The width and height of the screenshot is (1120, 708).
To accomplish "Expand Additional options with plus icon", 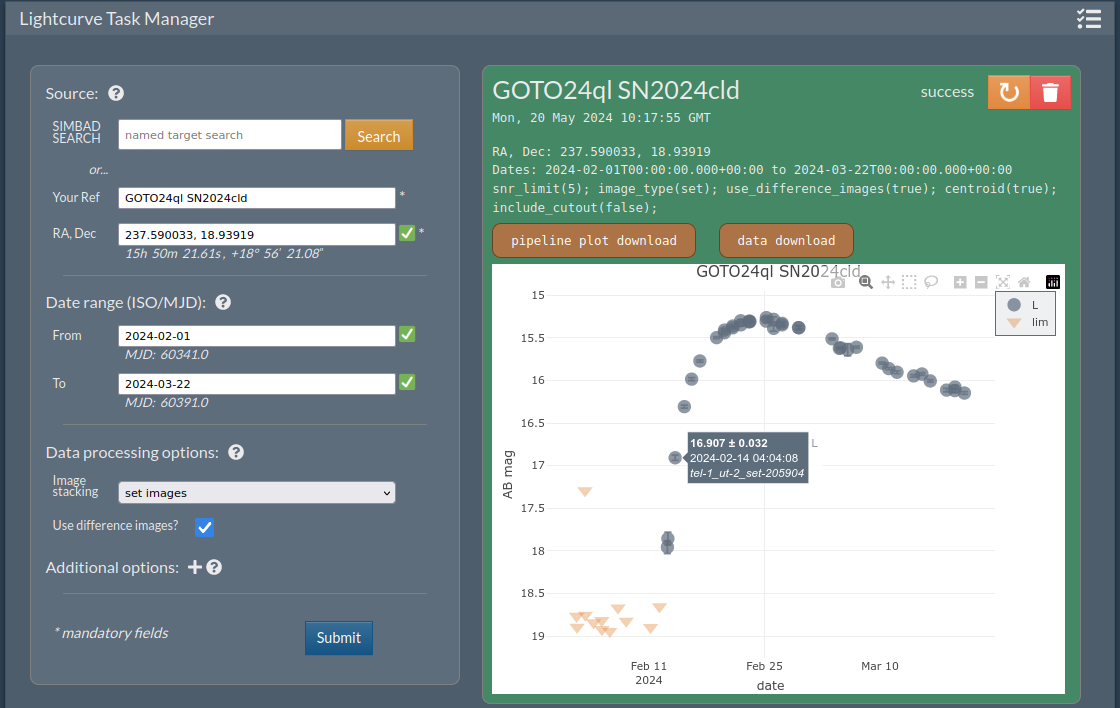I will [x=195, y=567].
